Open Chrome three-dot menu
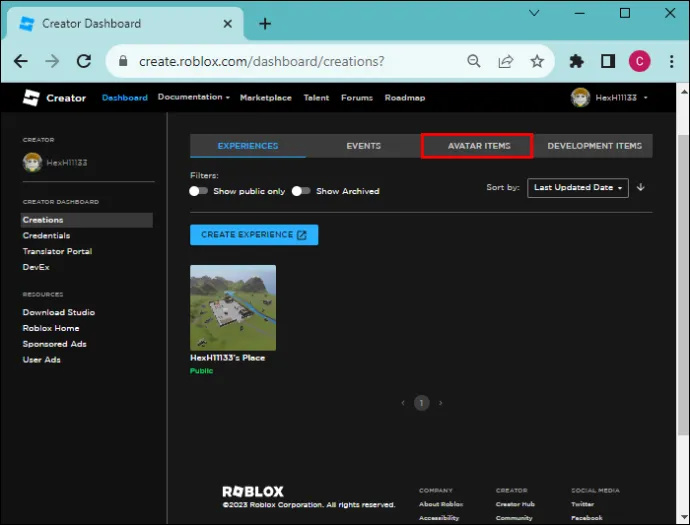690x525 pixels. tap(672, 61)
